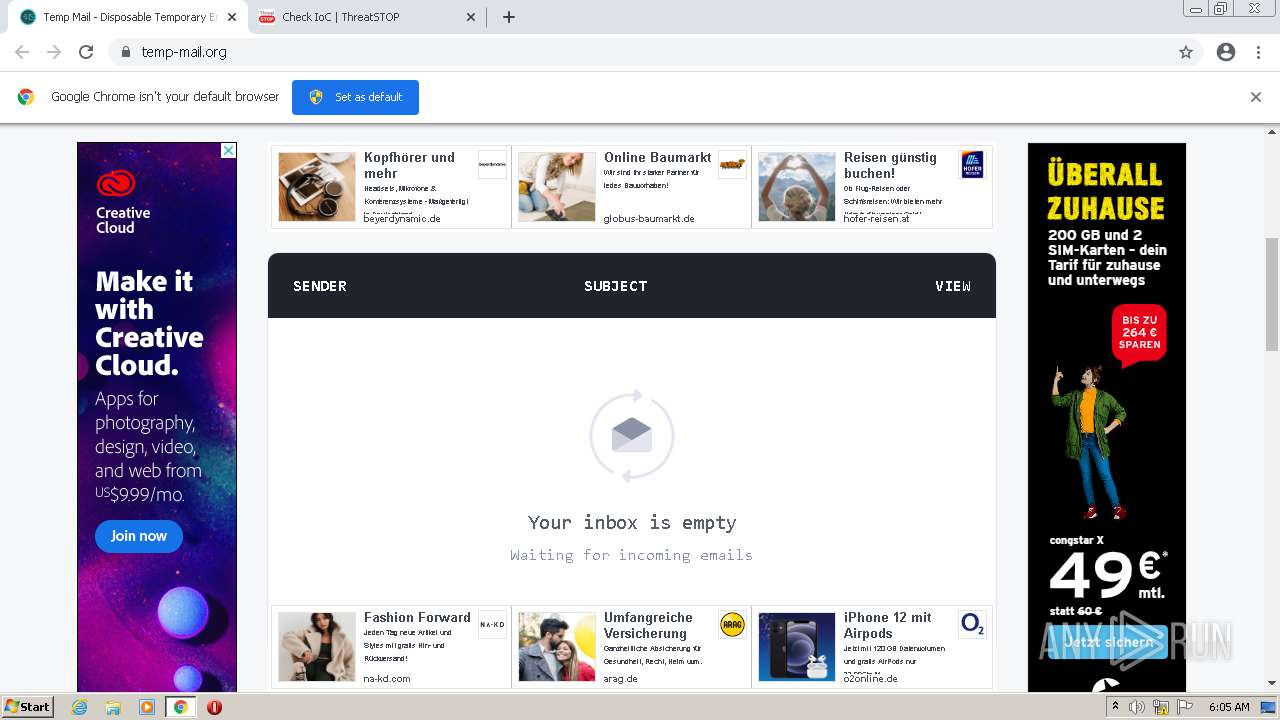1280x720 pixels.
Task: Click Jetzt sichern in congstar ad
Action: pyautogui.click(x=1107, y=642)
